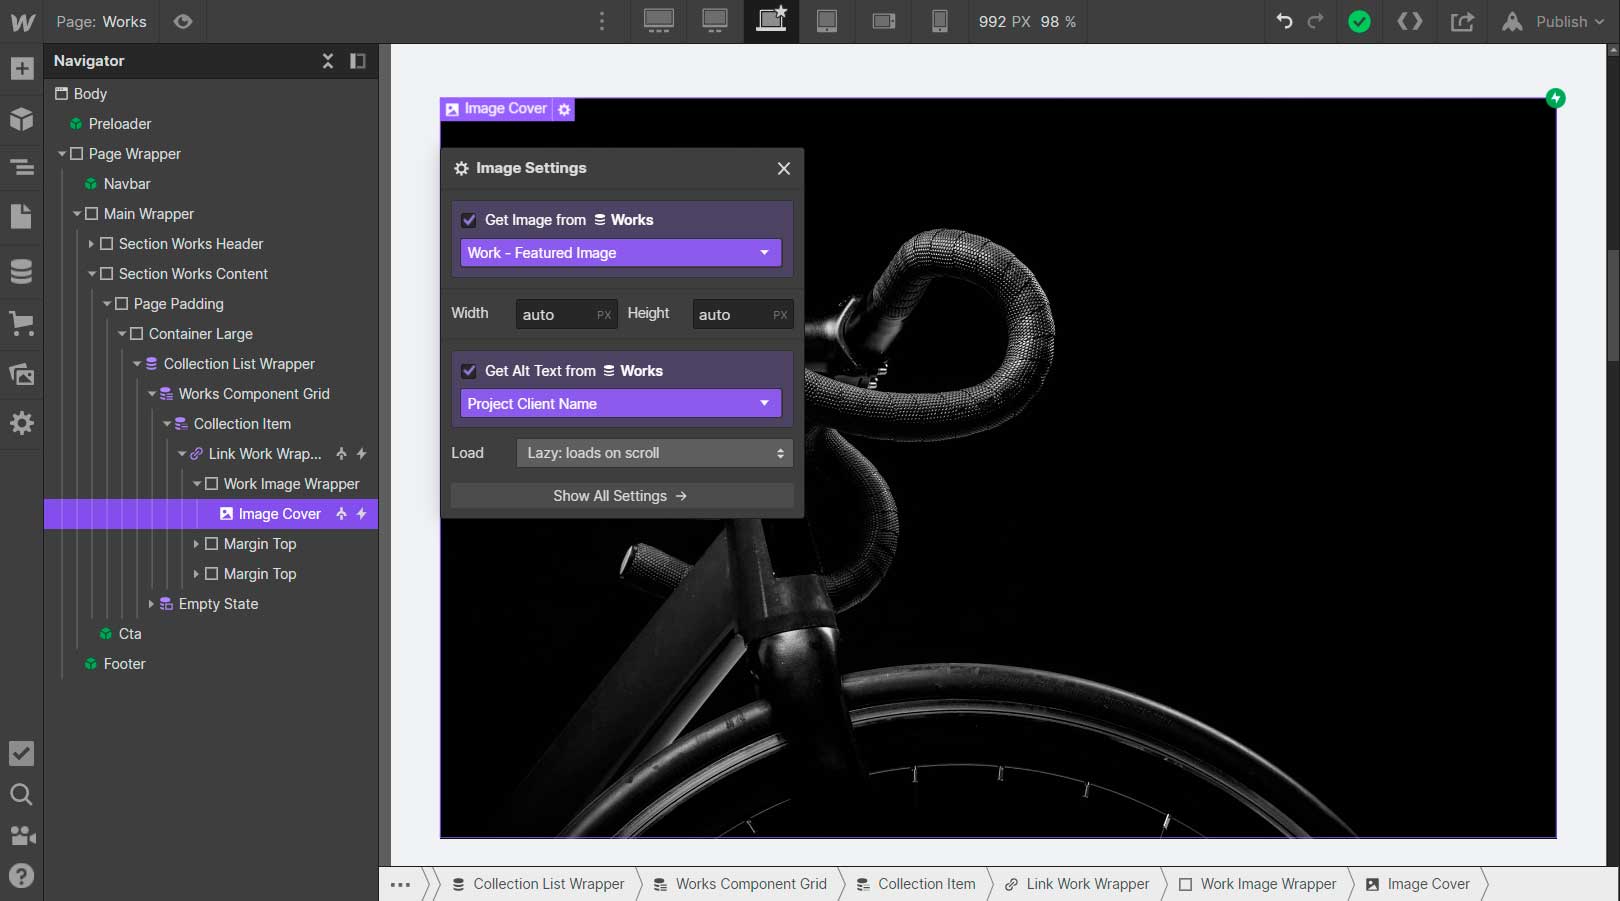This screenshot has width=1620, height=901.
Task: Collapse the Works Component Grid tree item
Action: (x=152, y=393)
